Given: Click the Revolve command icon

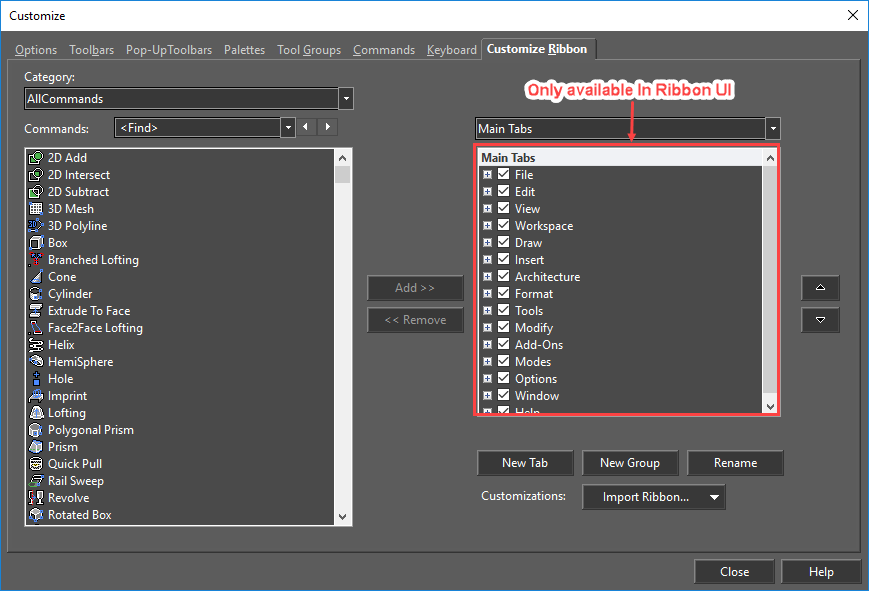Looking at the screenshot, I should (36, 498).
